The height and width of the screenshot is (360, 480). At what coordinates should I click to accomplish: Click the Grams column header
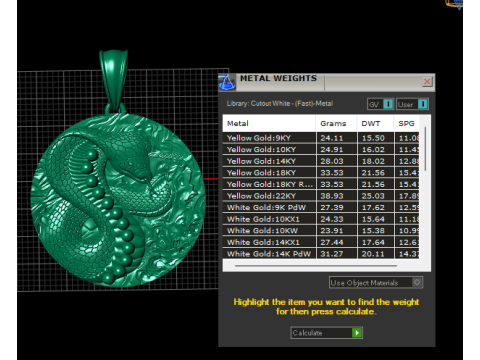pyautogui.click(x=336, y=124)
